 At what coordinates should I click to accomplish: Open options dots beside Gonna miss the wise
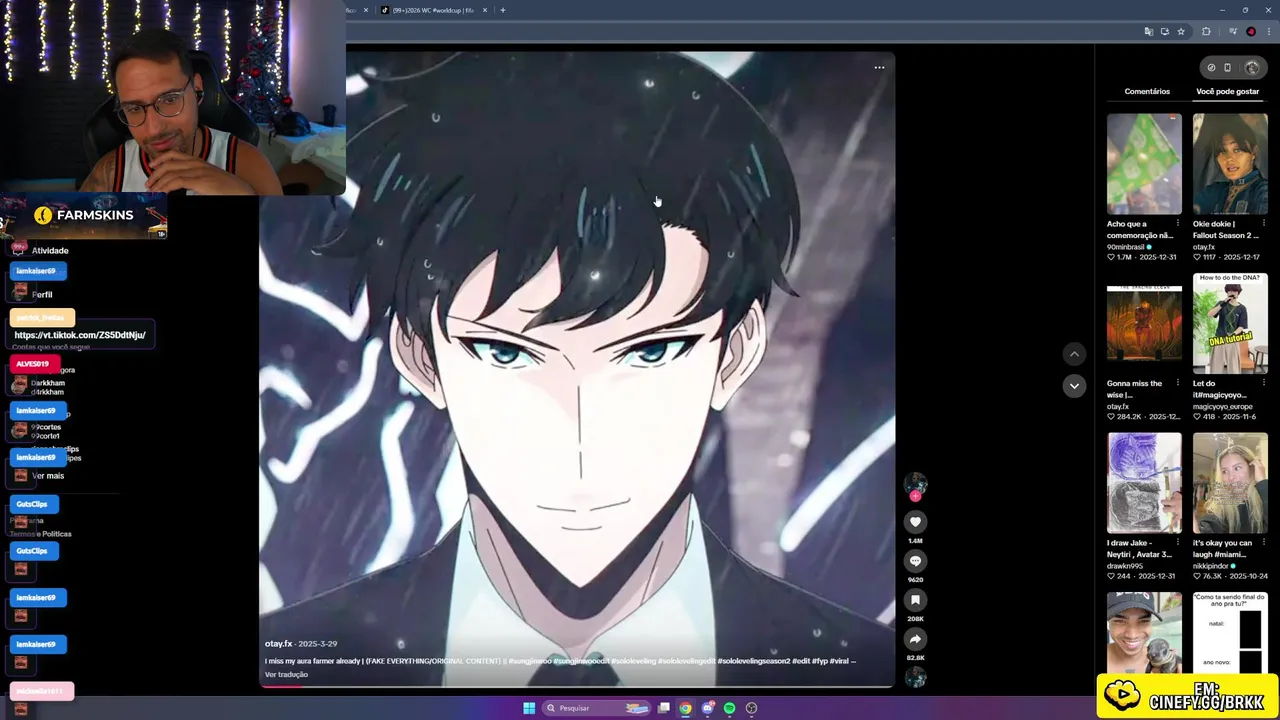(x=1178, y=384)
